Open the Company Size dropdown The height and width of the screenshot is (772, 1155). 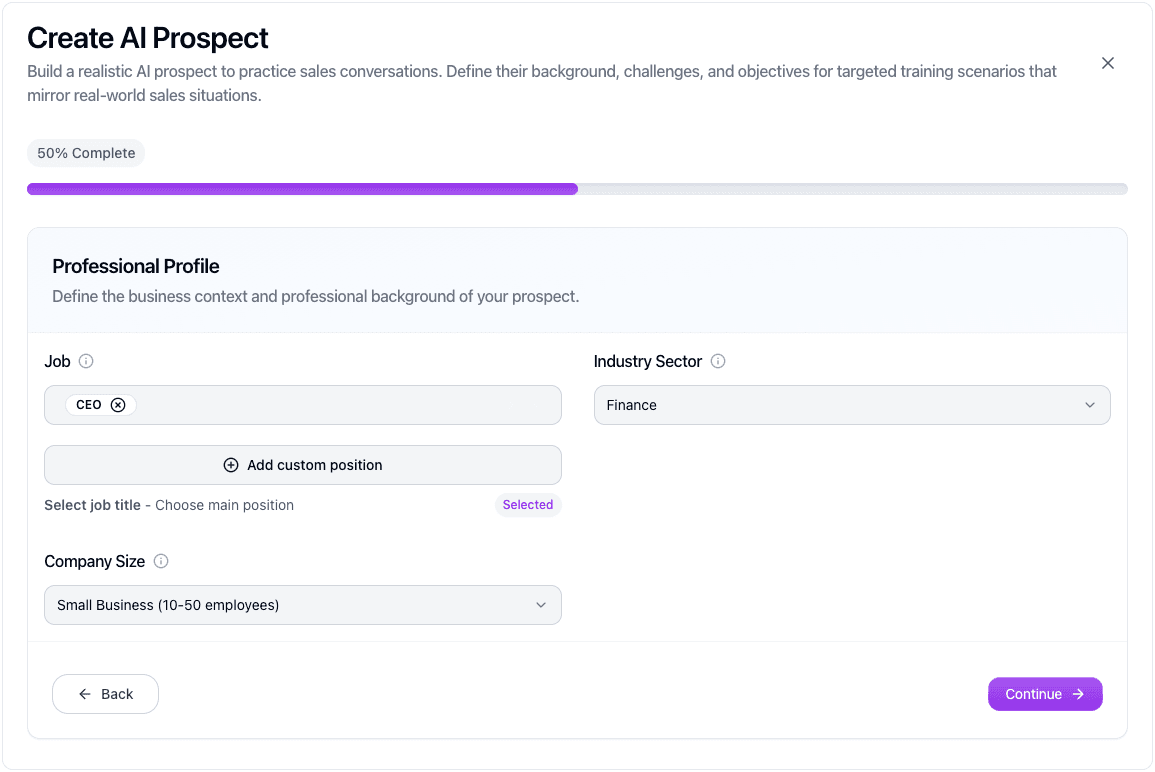click(302, 605)
